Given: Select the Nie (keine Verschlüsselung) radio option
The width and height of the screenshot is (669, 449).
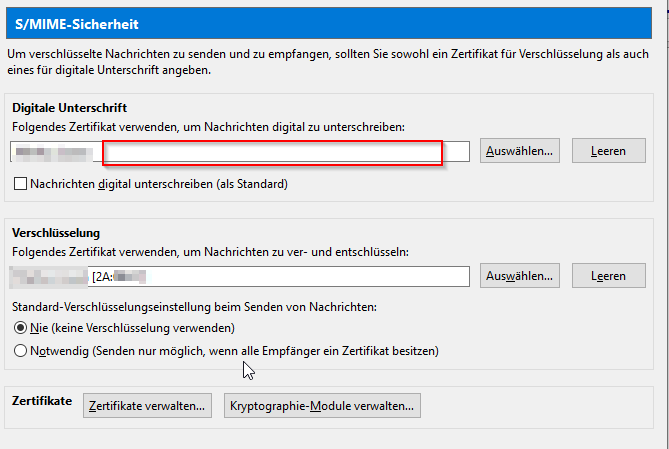Looking at the screenshot, I should [x=20, y=328].
